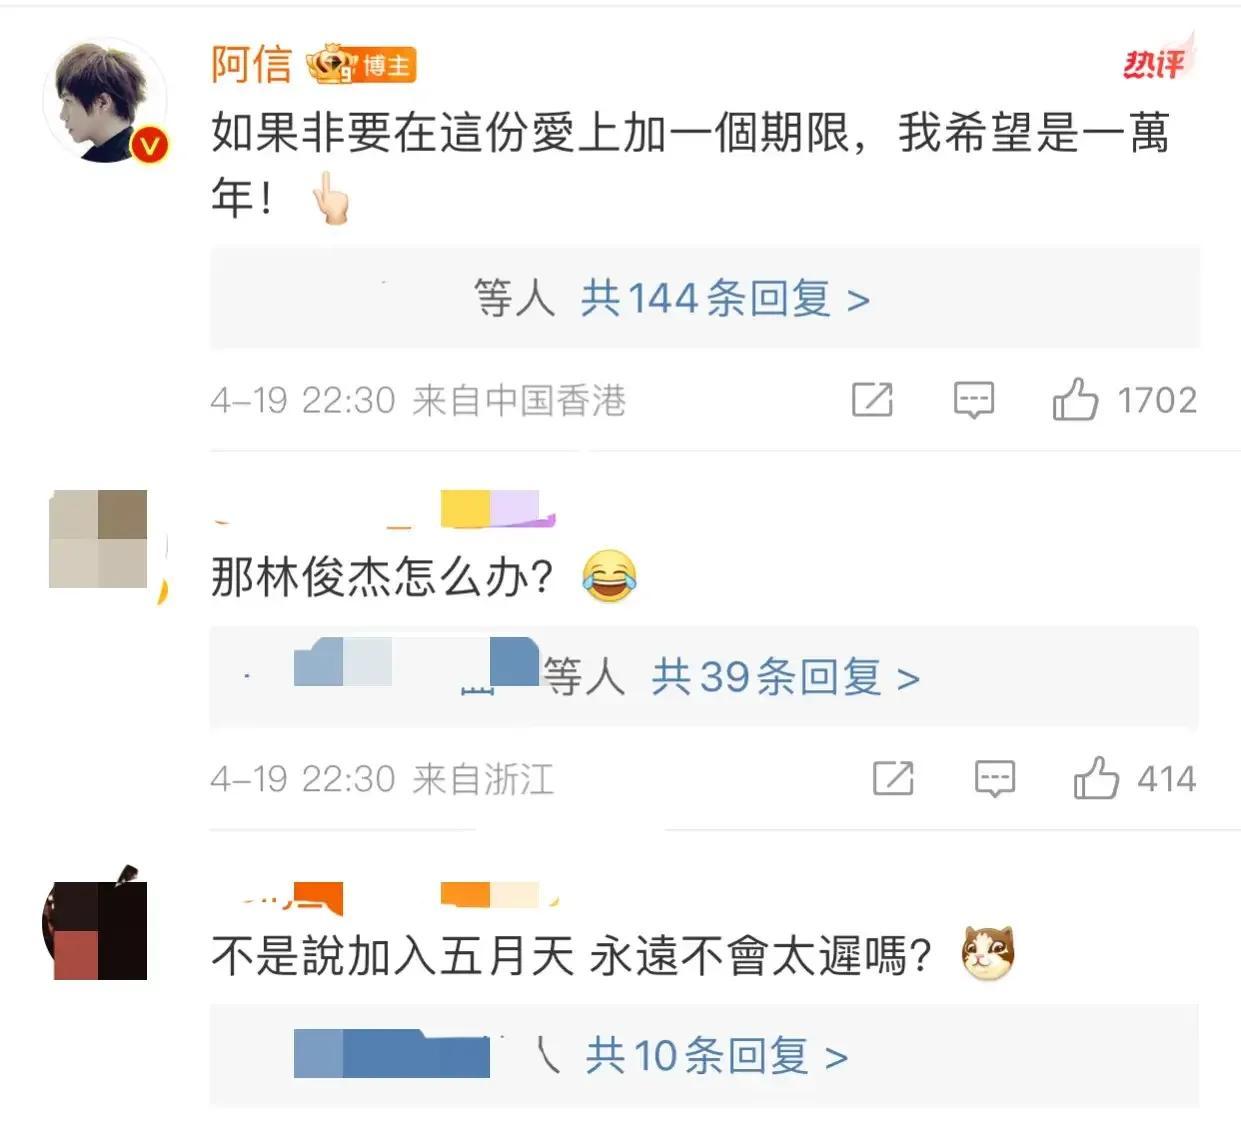Tap the 博主 crown badge
Screen dimensions: 1241x1131
click(361, 66)
